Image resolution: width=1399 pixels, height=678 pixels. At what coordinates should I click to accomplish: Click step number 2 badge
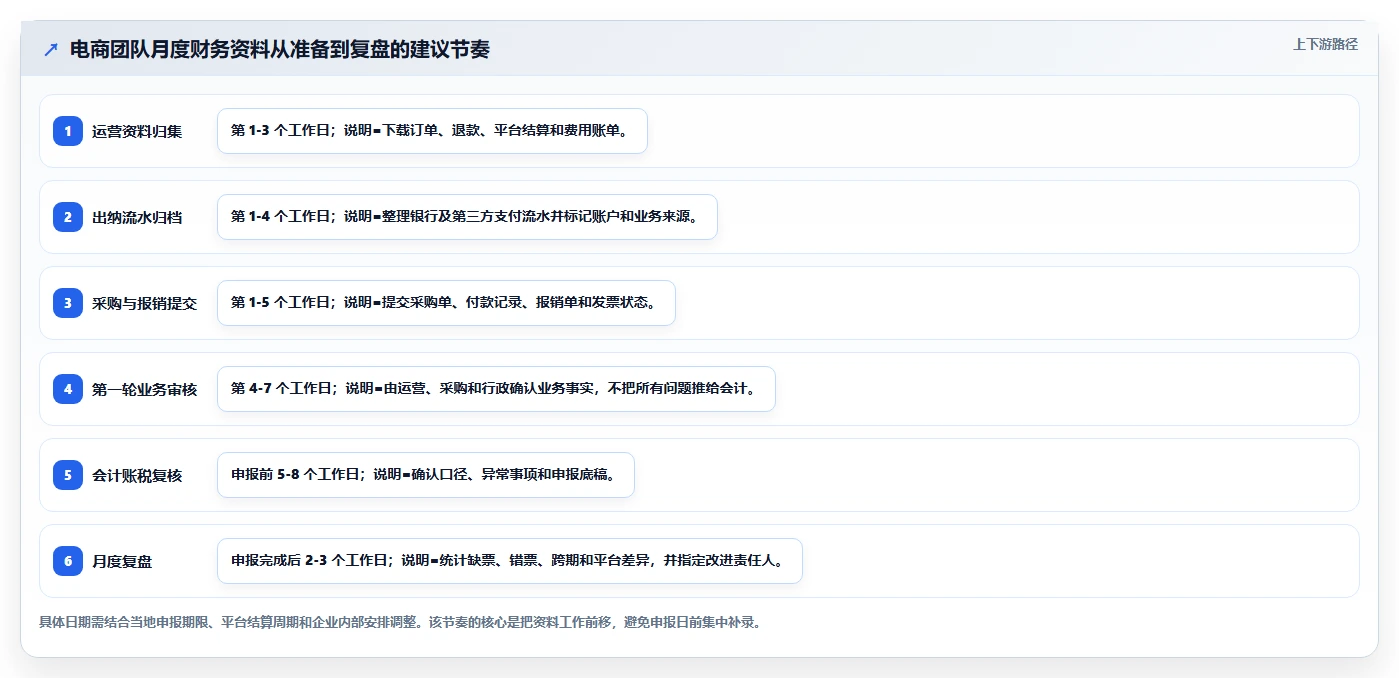point(68,217)
